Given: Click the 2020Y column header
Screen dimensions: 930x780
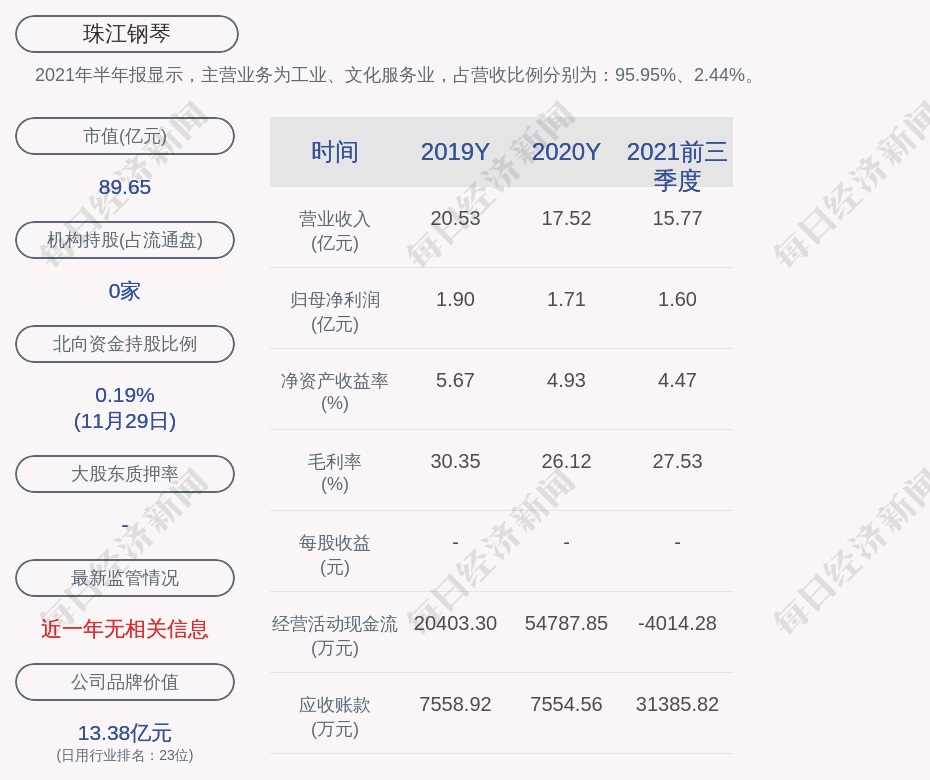Looking at the screenshot, I should (x=566, y=152).
